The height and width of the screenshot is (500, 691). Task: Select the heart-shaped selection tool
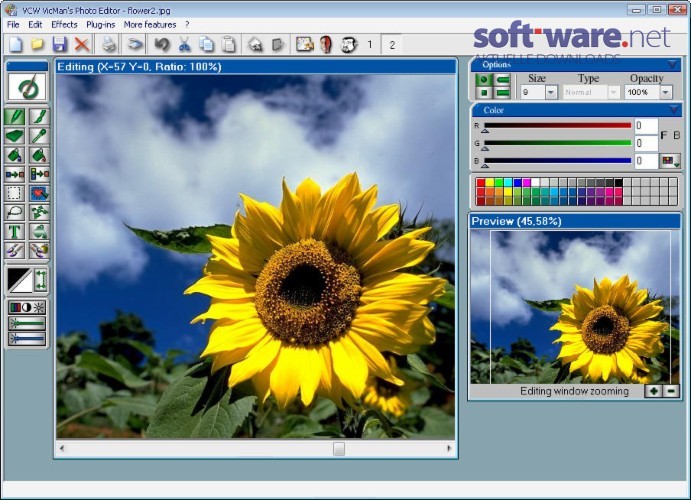(x=39, y=193)
